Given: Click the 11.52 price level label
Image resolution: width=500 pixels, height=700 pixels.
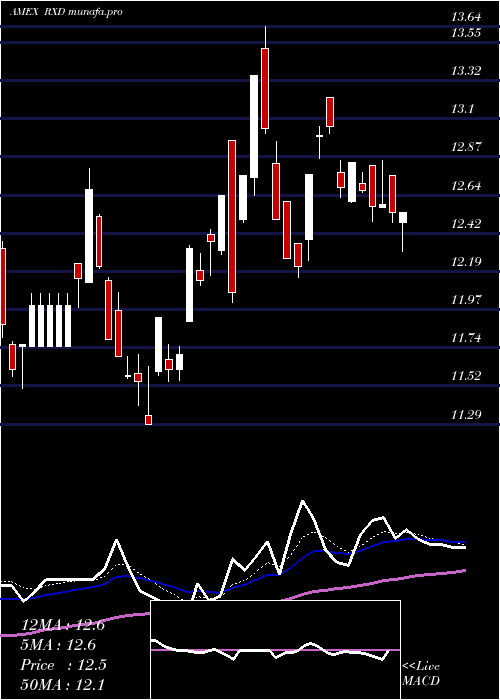Looking at the screenshot, I should coord(467,376).
